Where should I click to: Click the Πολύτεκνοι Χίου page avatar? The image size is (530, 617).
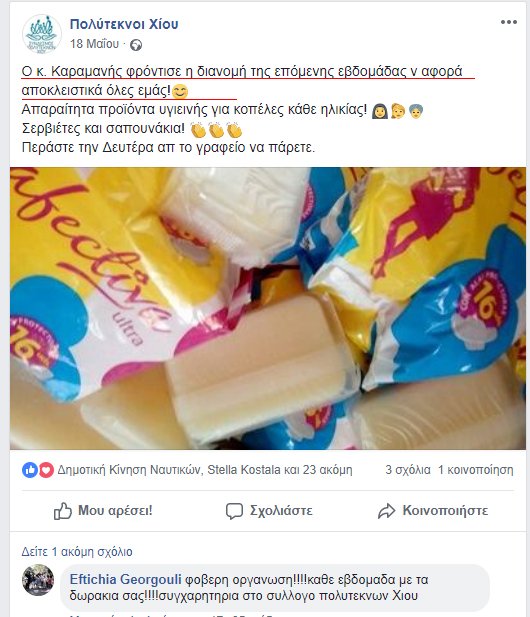click(42, 34)
